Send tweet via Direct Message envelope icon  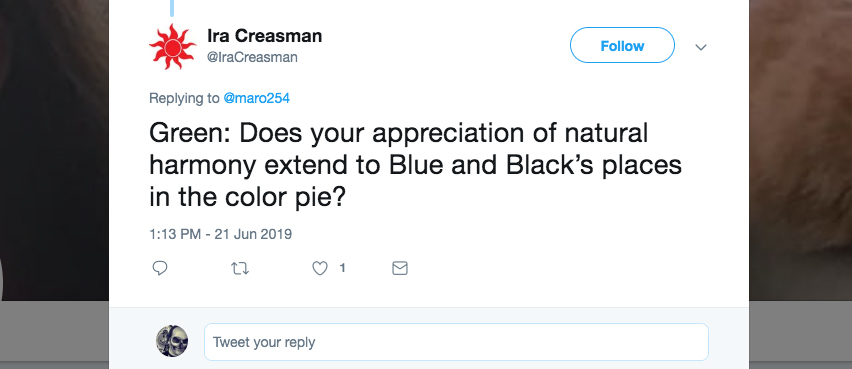click(x=400, y=268)
